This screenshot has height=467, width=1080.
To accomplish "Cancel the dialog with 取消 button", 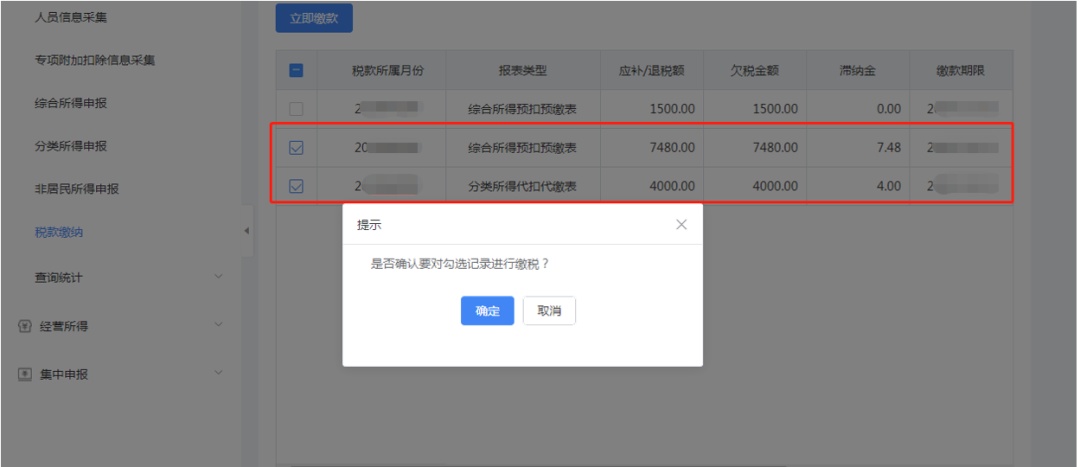I will pyautogui.click(x=549, y=311).
